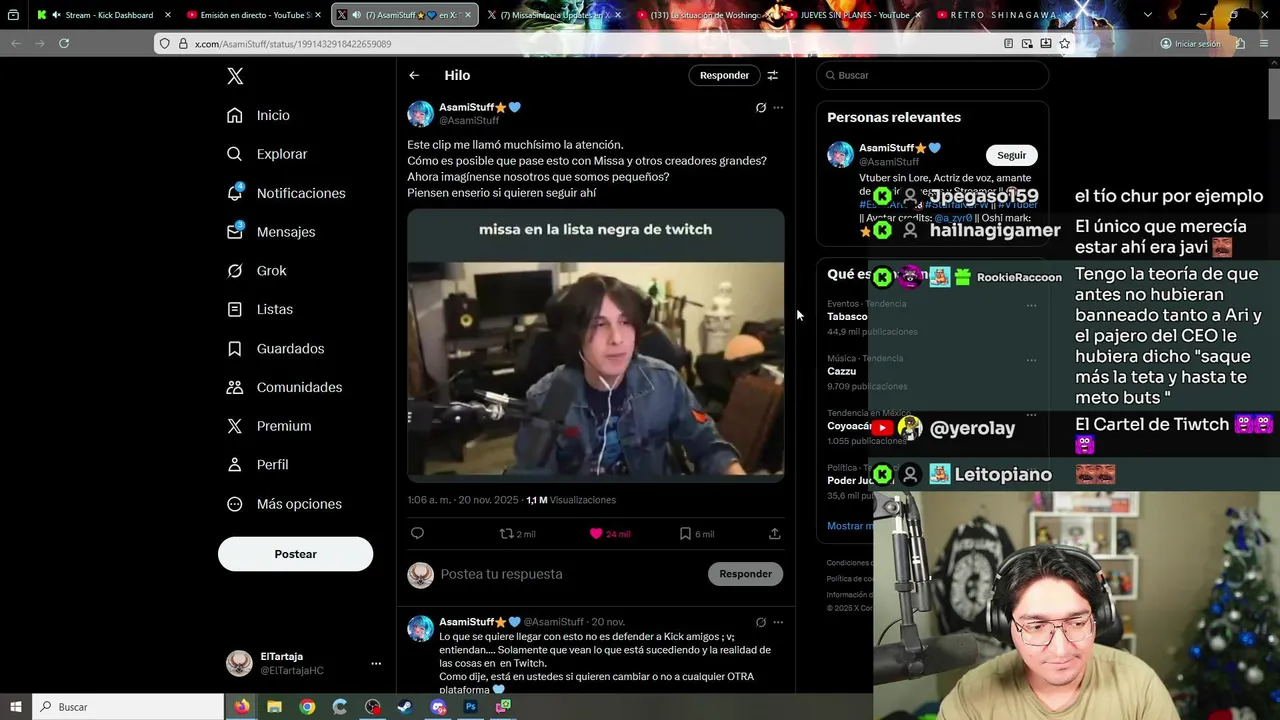
Task: Open Google Chrome from taskbar
Action: click(x=308, y=707)
